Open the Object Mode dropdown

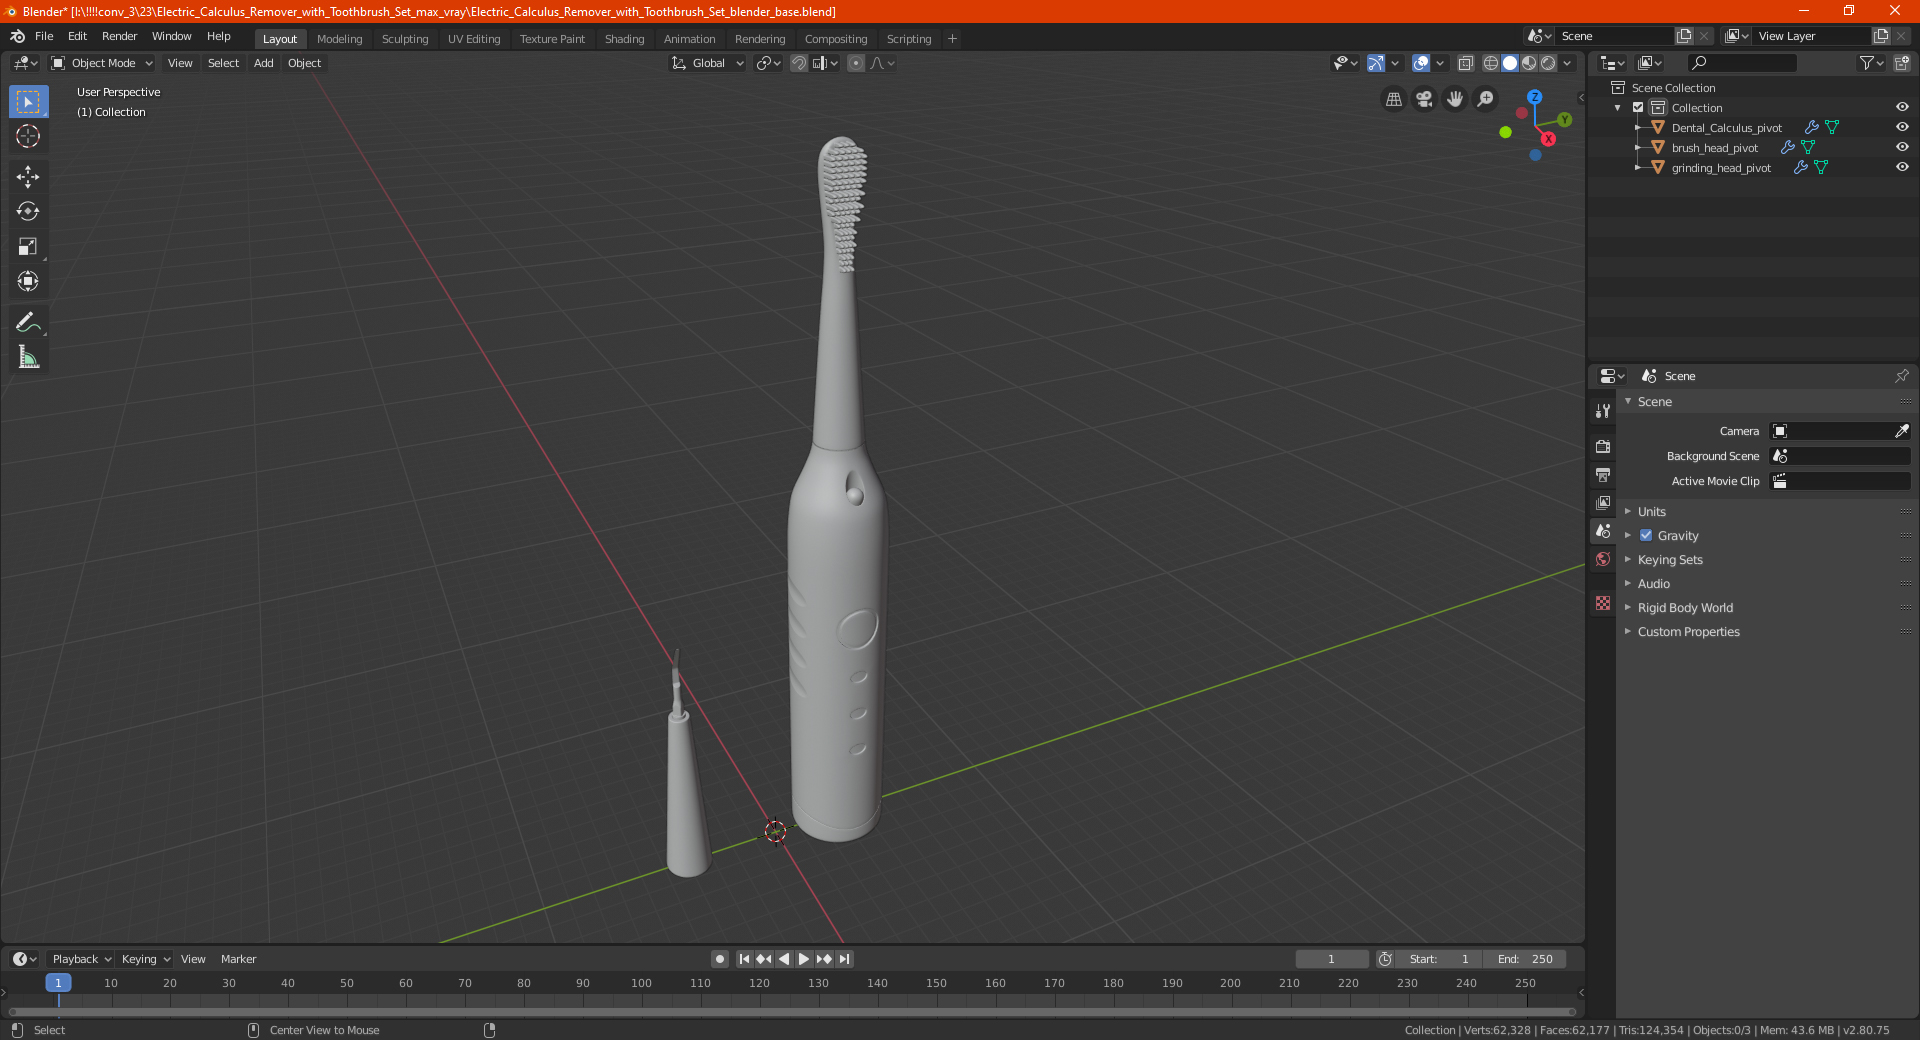tap(101, 63)
